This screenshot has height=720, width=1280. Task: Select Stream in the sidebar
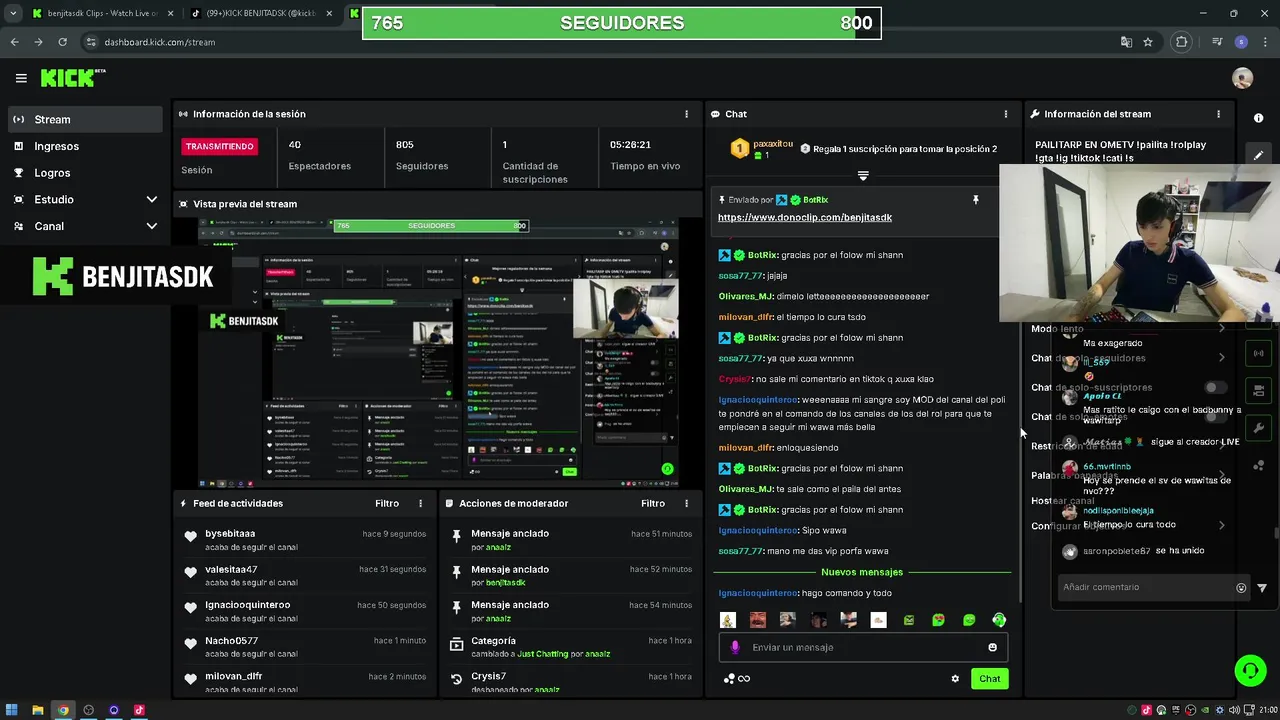[x=85, y=119]
